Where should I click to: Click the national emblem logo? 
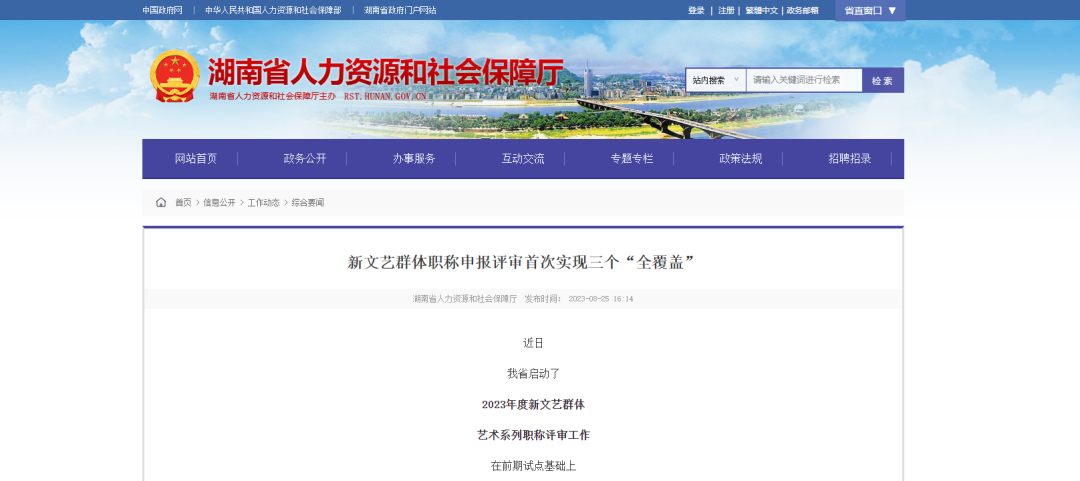coord(175,76)
